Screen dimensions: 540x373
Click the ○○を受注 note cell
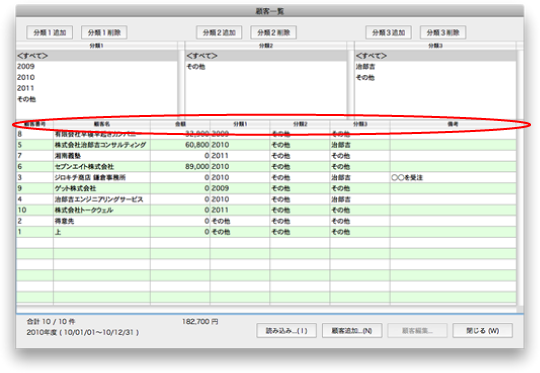point(453,178)
